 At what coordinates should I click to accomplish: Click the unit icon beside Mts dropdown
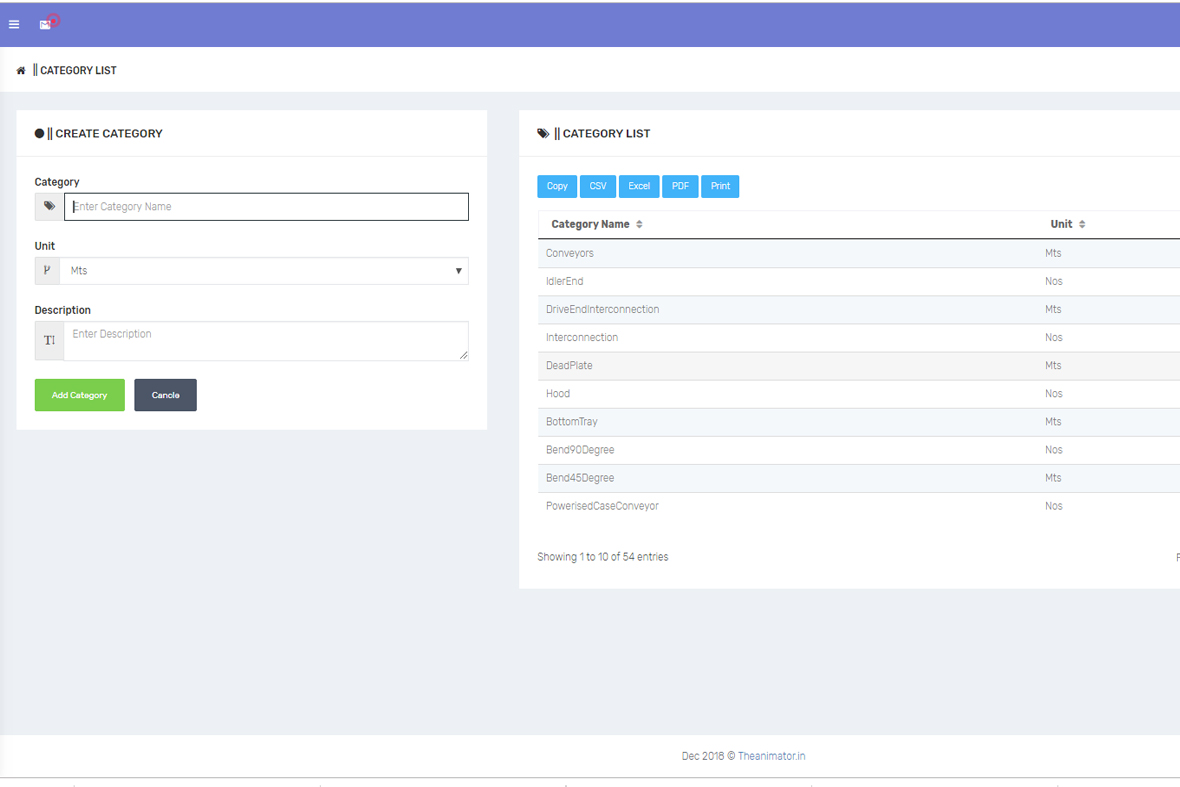click(47, 271)
